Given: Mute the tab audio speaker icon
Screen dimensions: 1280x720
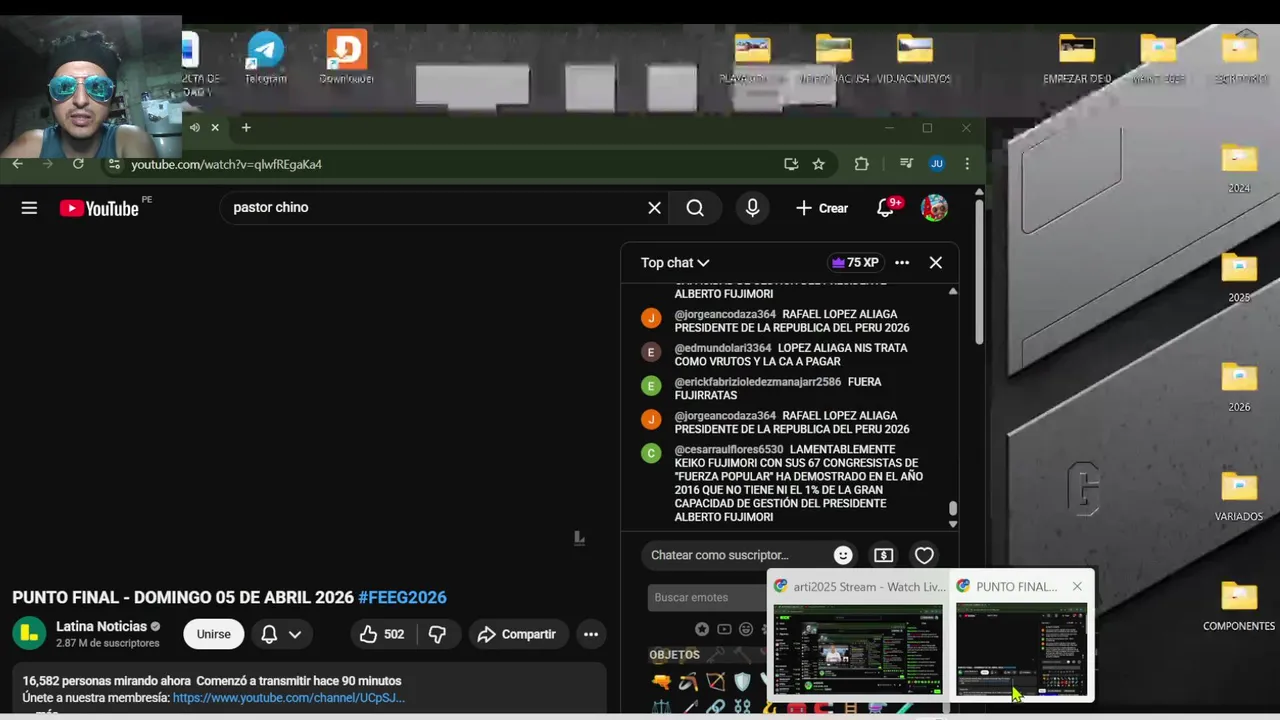Looking at the screenshot, I should point(195,128).
